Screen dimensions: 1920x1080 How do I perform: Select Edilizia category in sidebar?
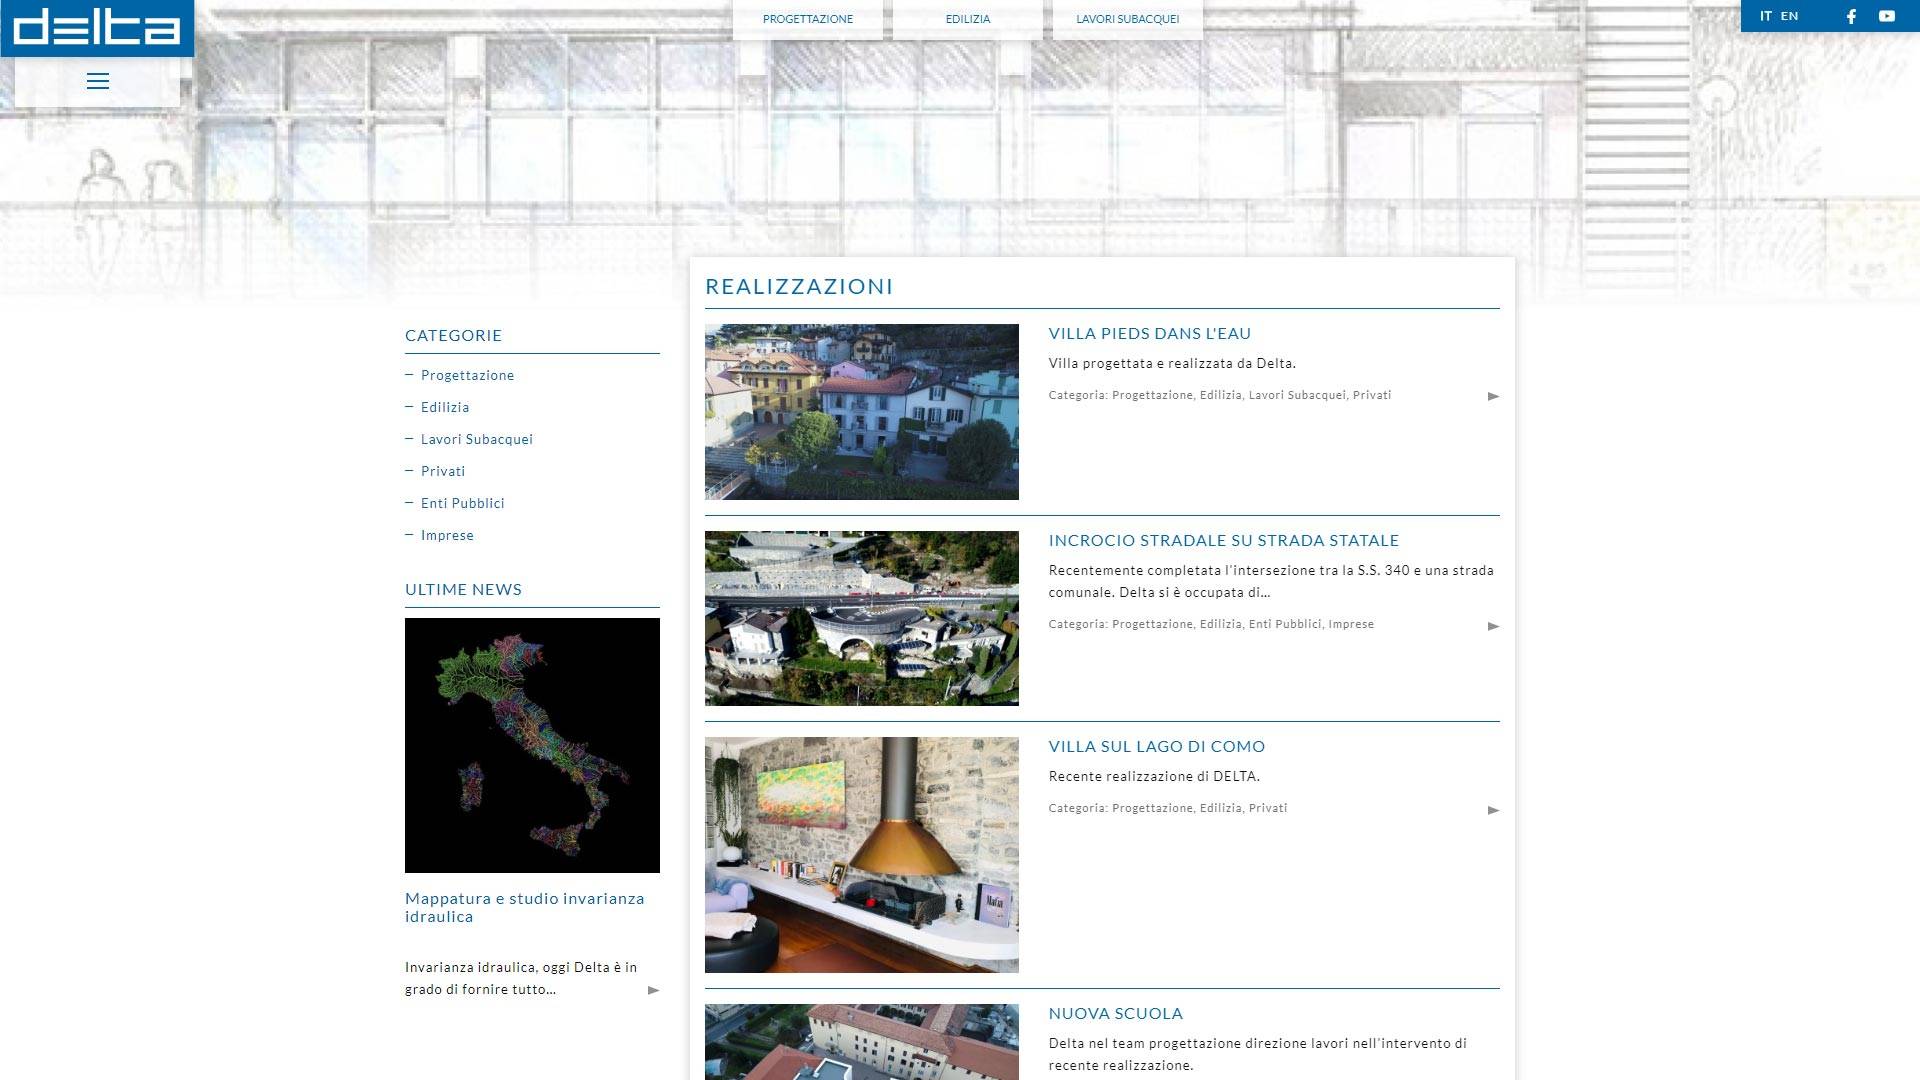[445, 407]
